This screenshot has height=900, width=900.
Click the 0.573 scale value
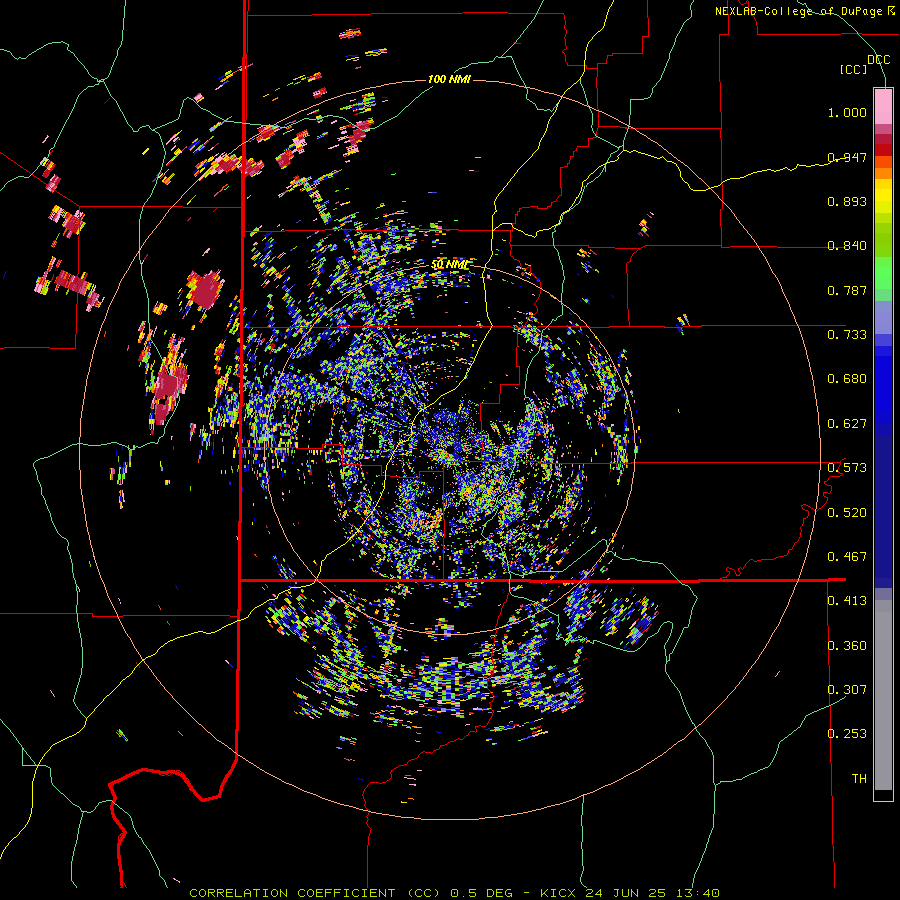click(847, 468)
